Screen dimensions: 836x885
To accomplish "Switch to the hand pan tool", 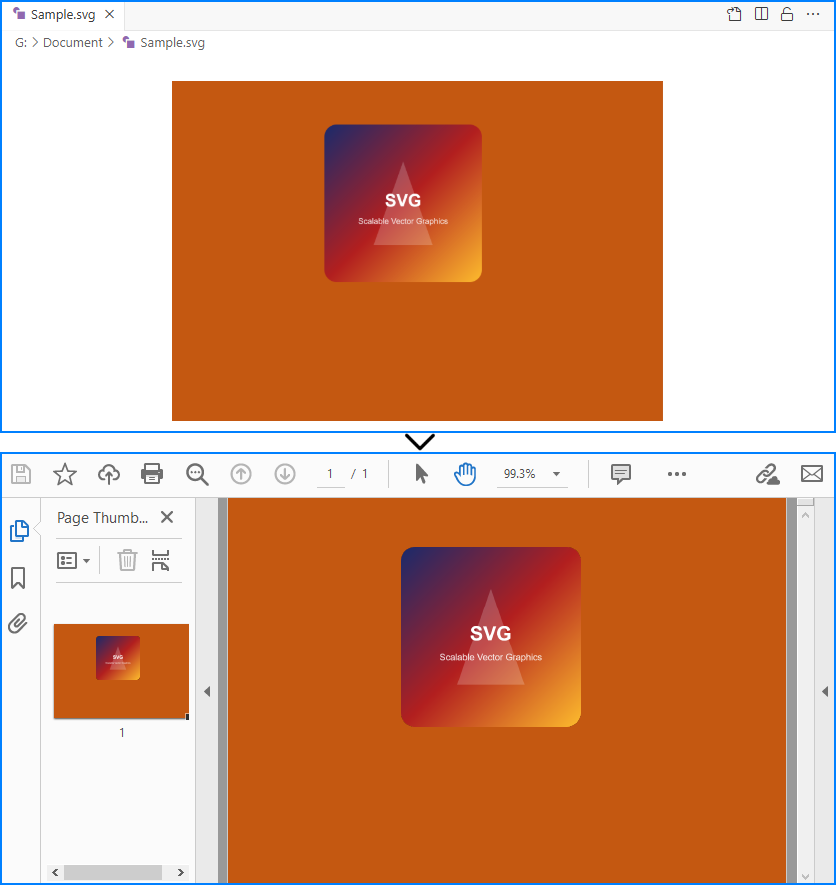I will pyautogui.click(x=465, y=474).
